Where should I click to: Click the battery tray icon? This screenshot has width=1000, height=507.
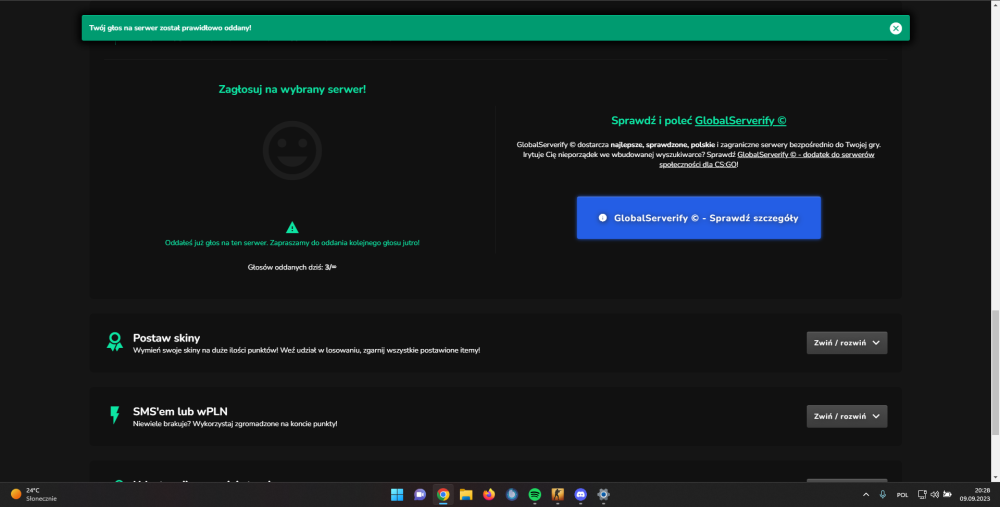coord(947,495)
